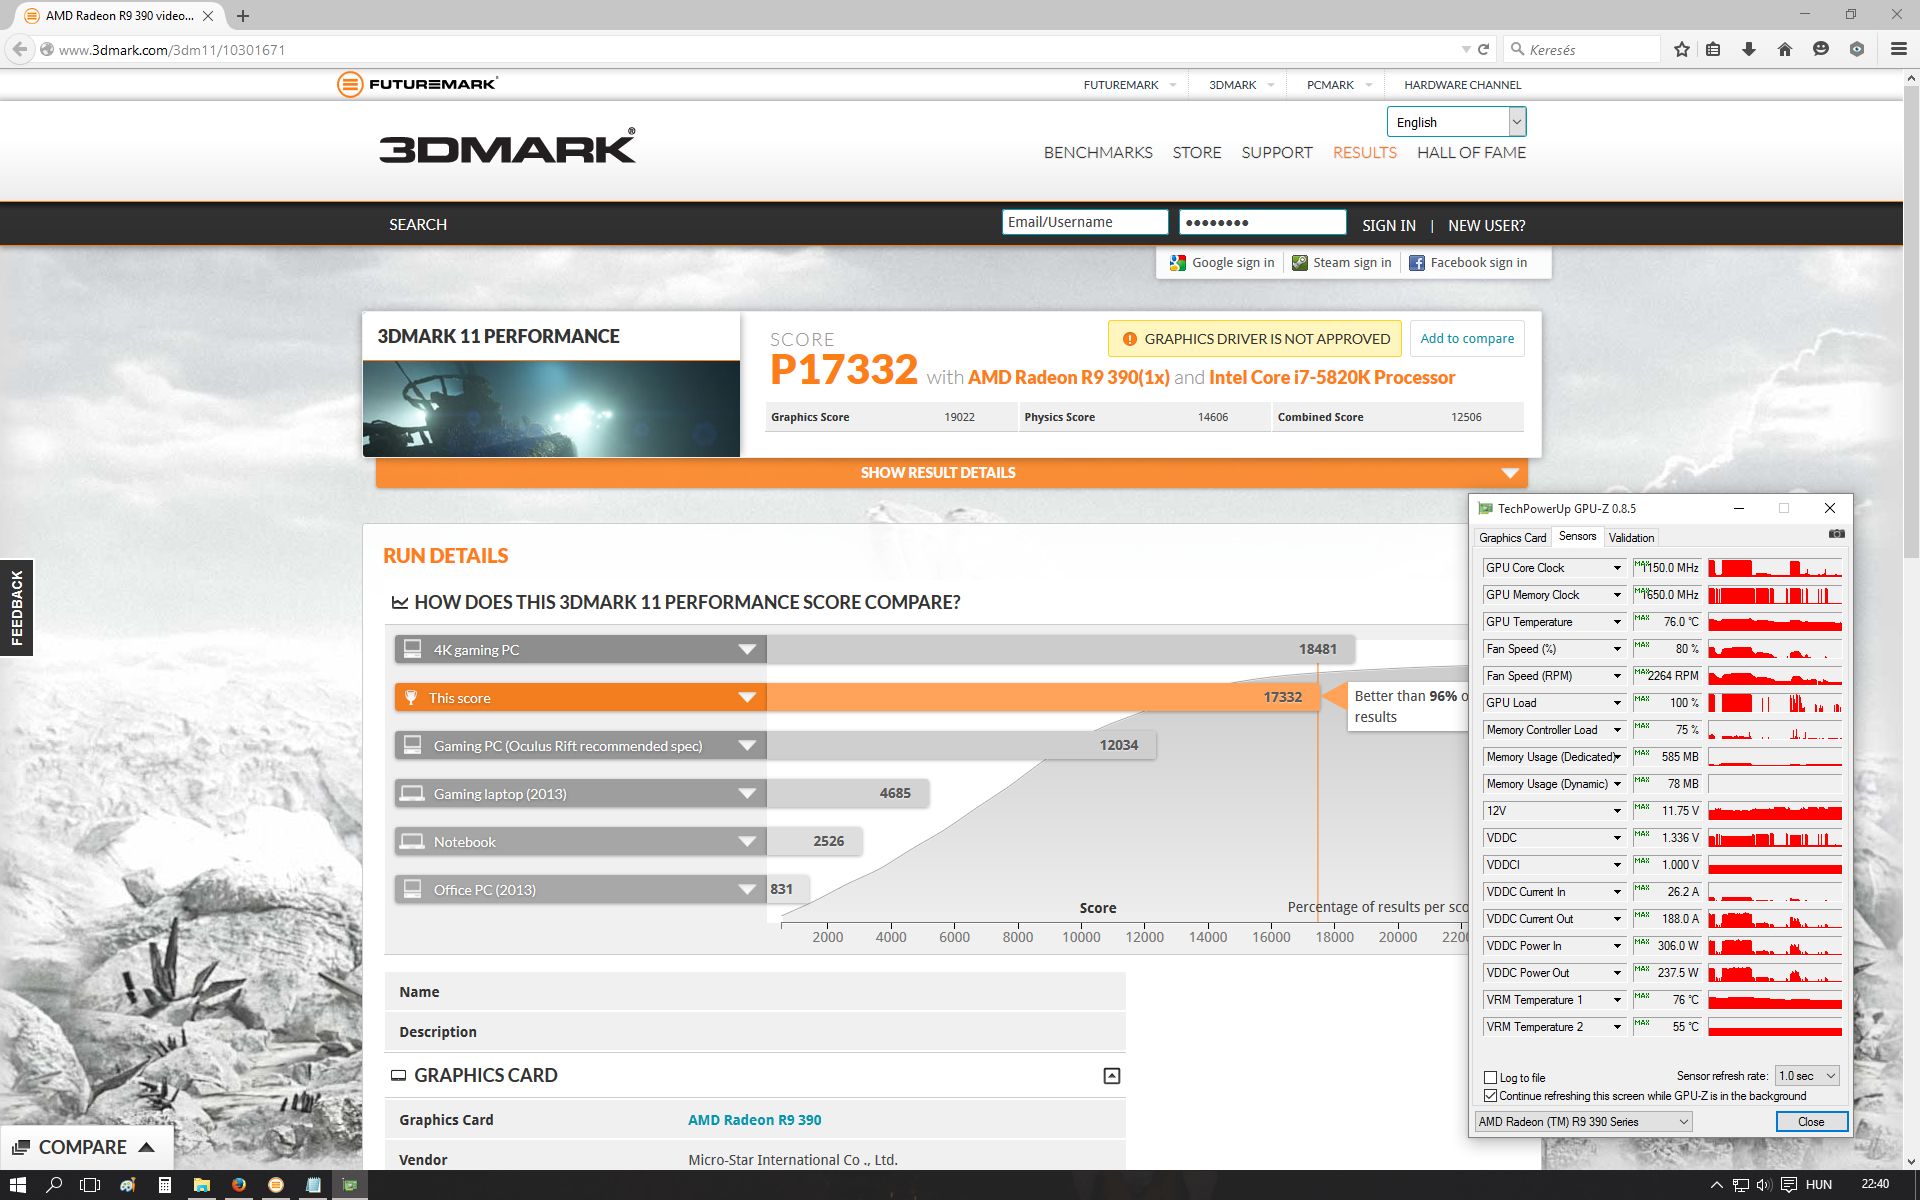Open the FEEDBACK side tab
This screenshot has width=1920, height=1200.
(x=16, y=607)
